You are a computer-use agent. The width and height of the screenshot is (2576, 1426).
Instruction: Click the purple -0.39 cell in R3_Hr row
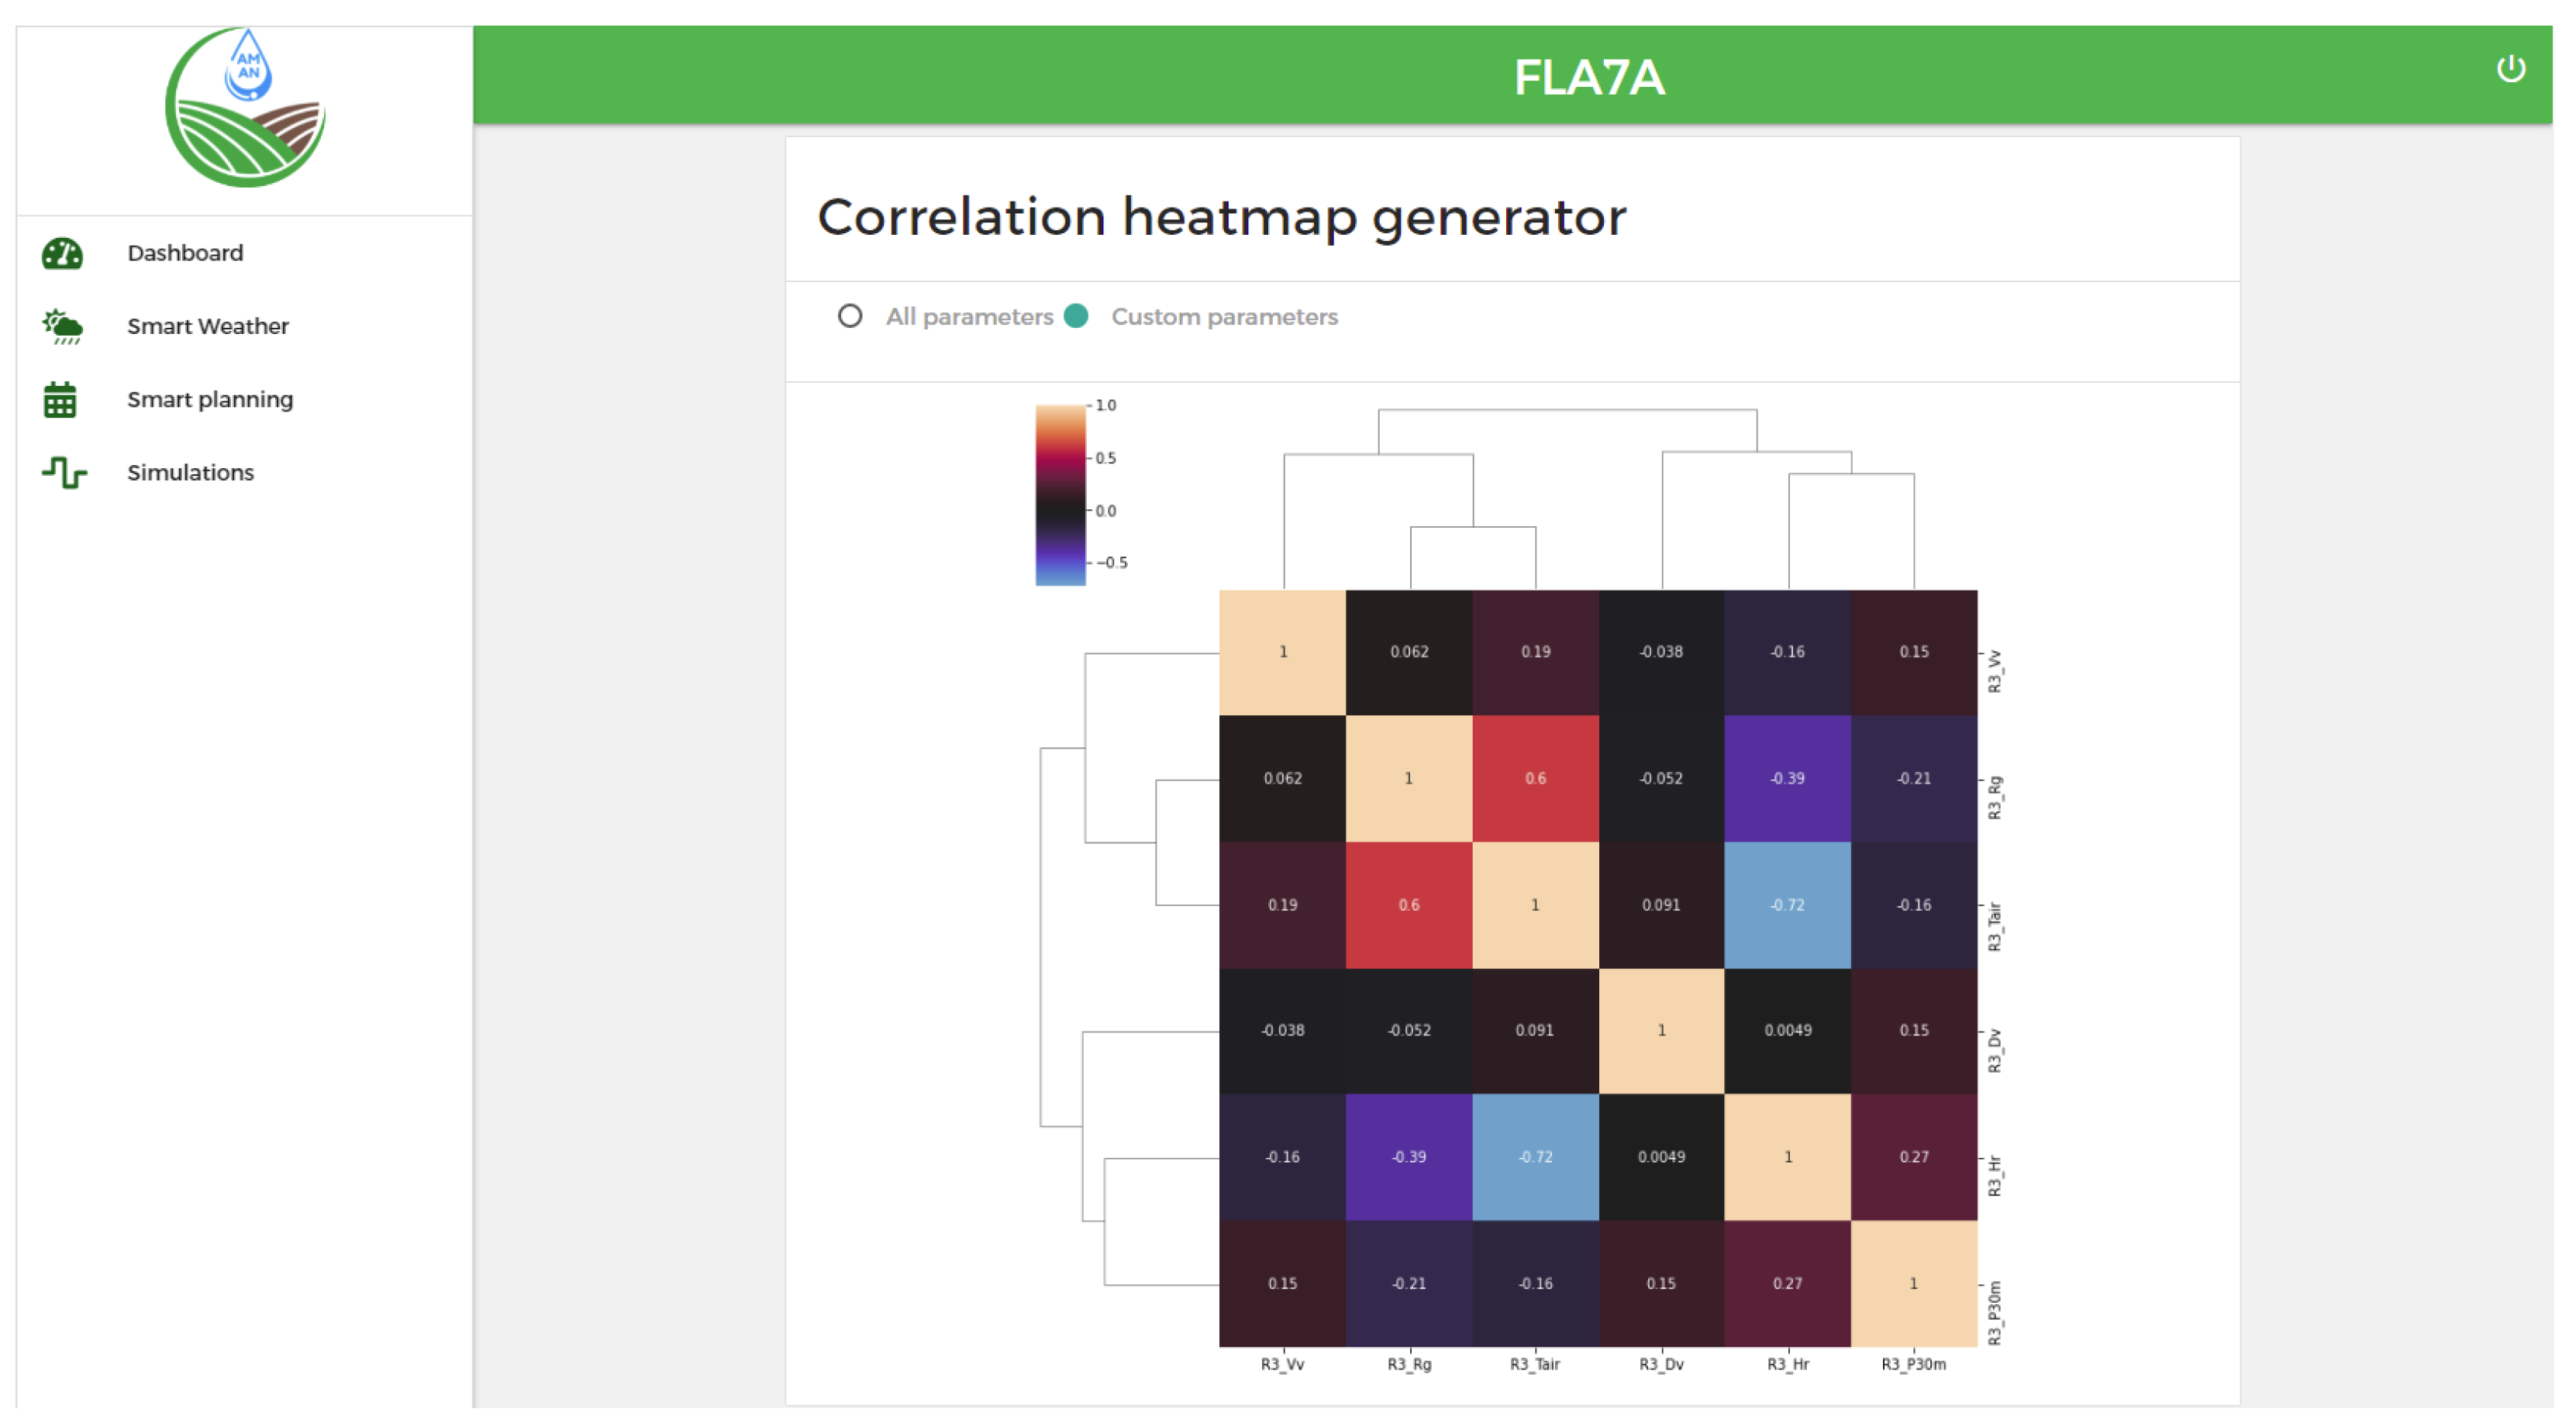1409,1157
